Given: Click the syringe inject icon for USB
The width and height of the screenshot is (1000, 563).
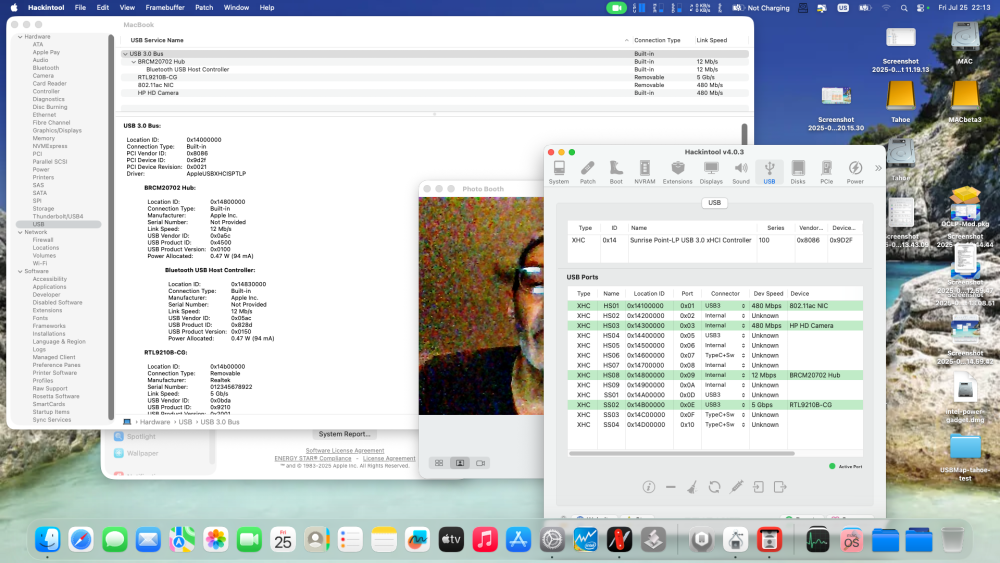Looking at the screenshot, I should 737,487.
